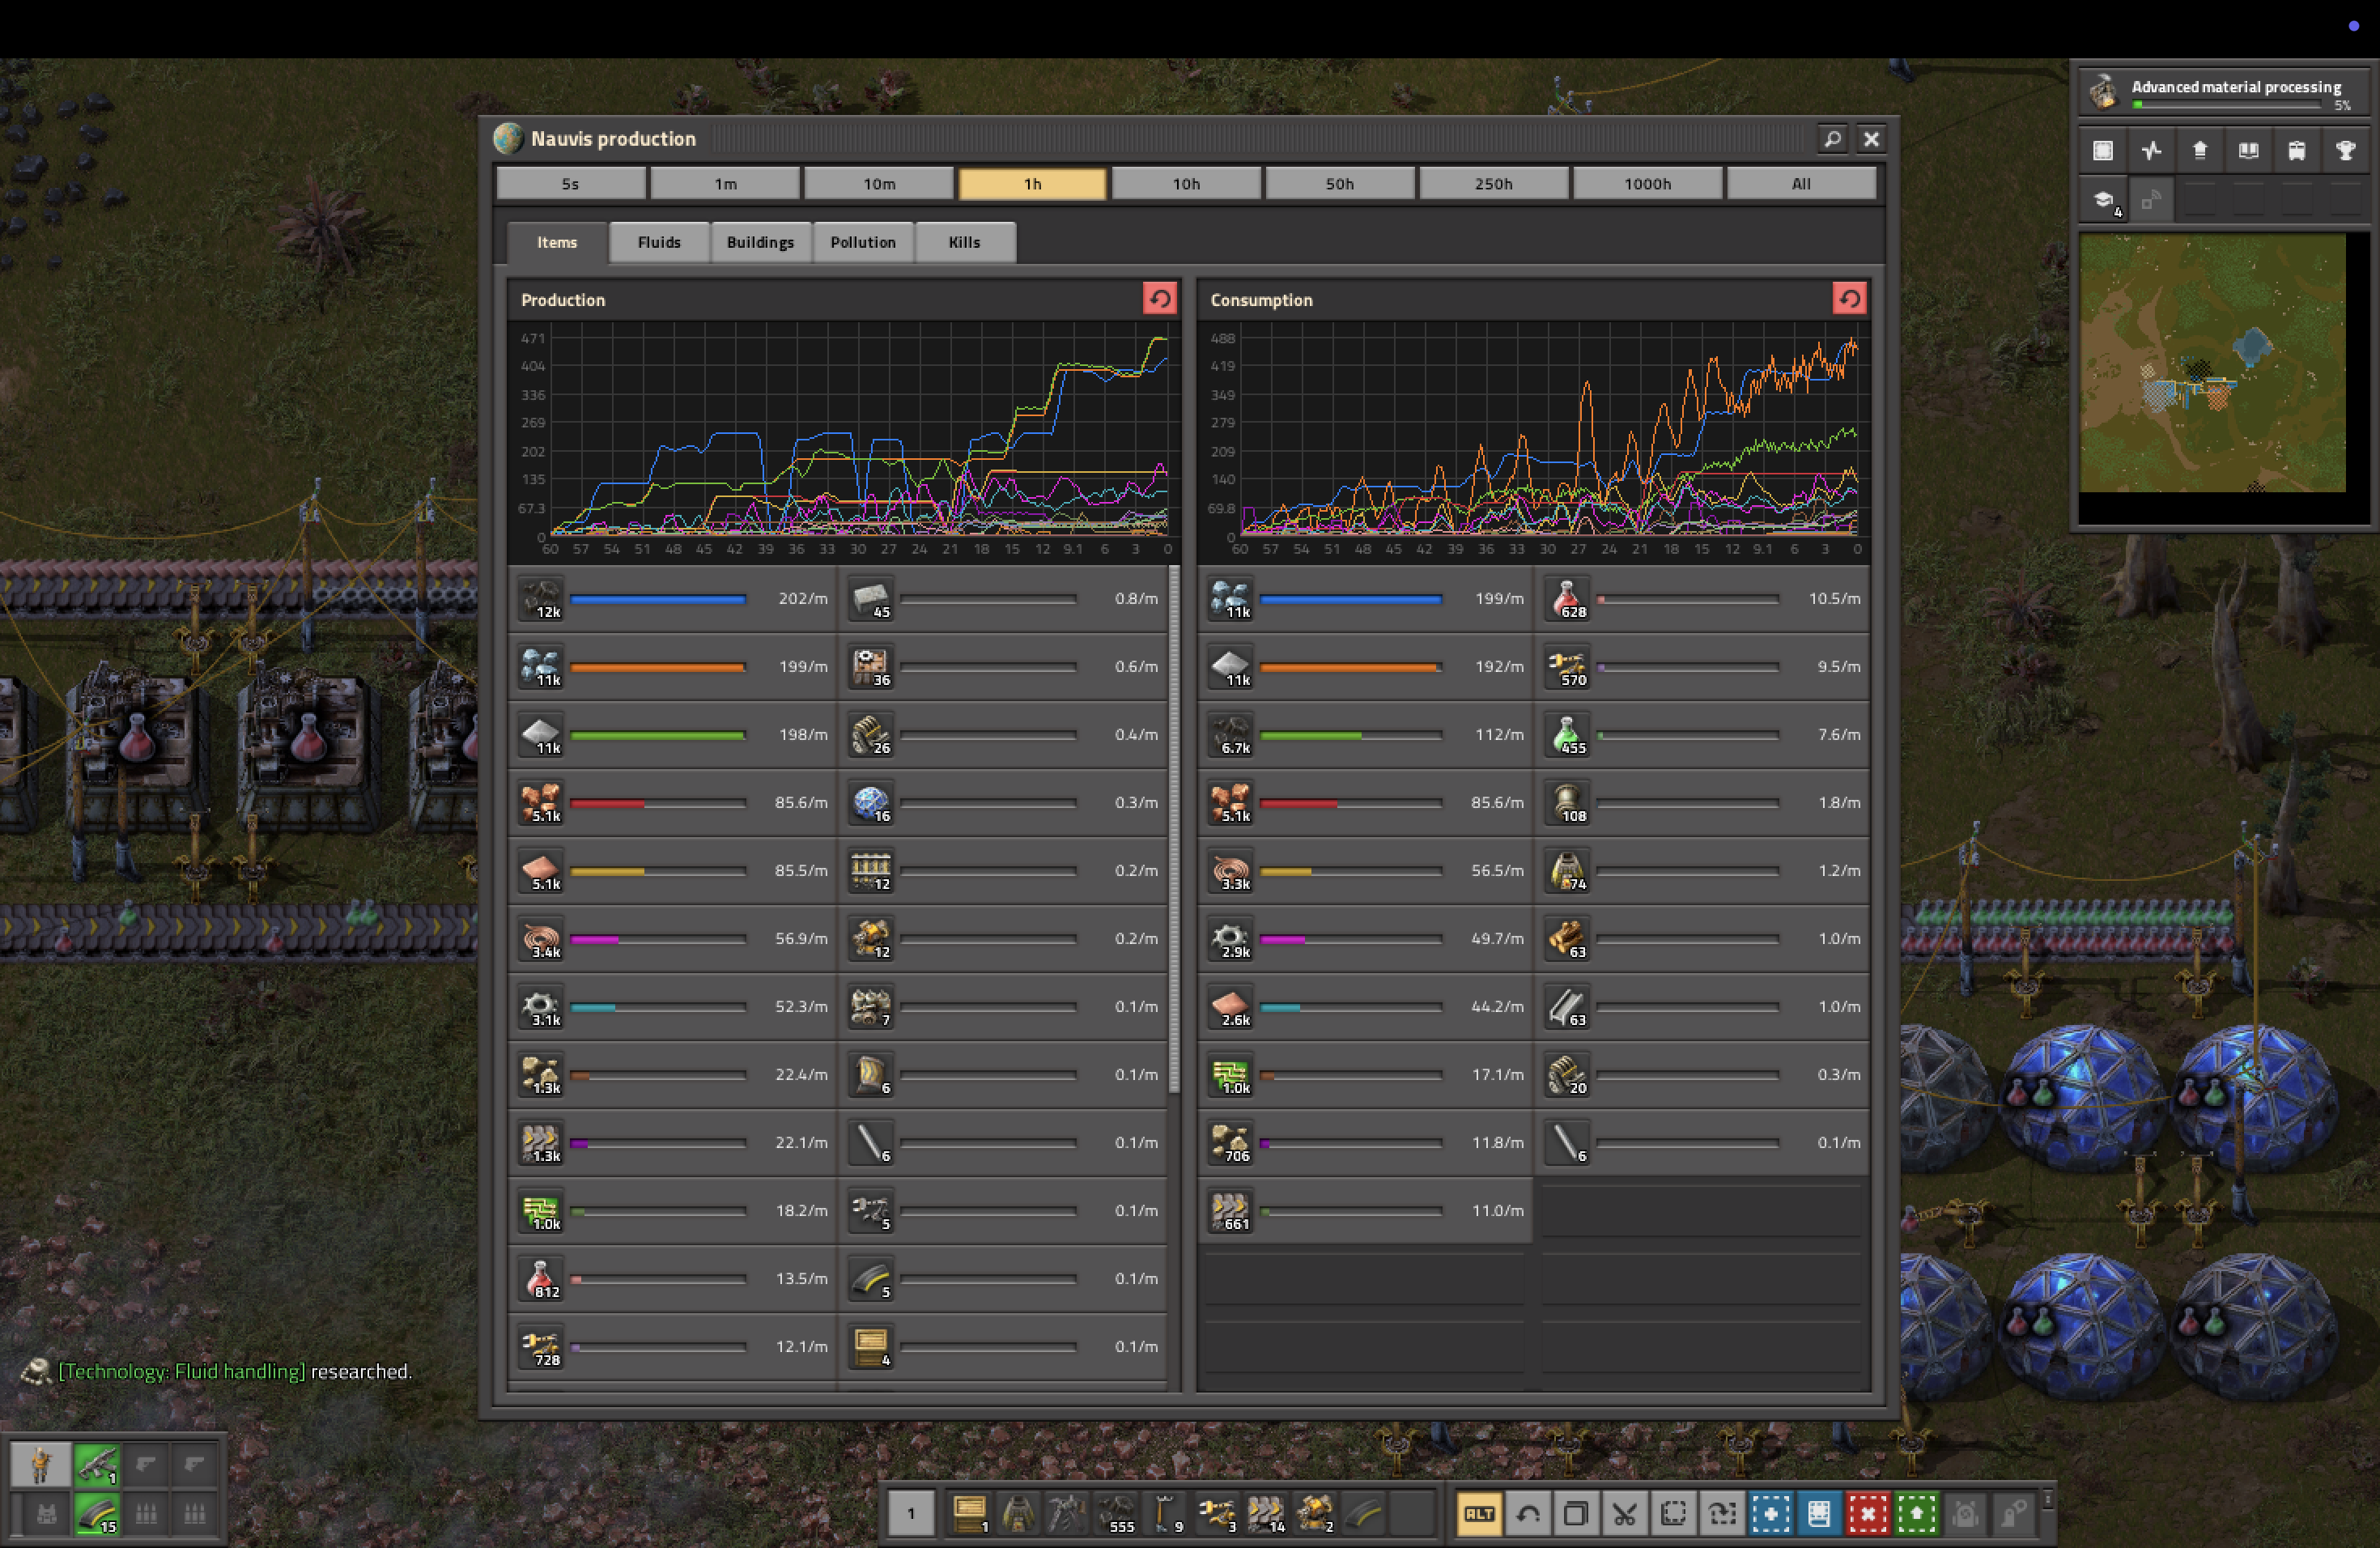Open the tips graduation cap icon

2103,200
